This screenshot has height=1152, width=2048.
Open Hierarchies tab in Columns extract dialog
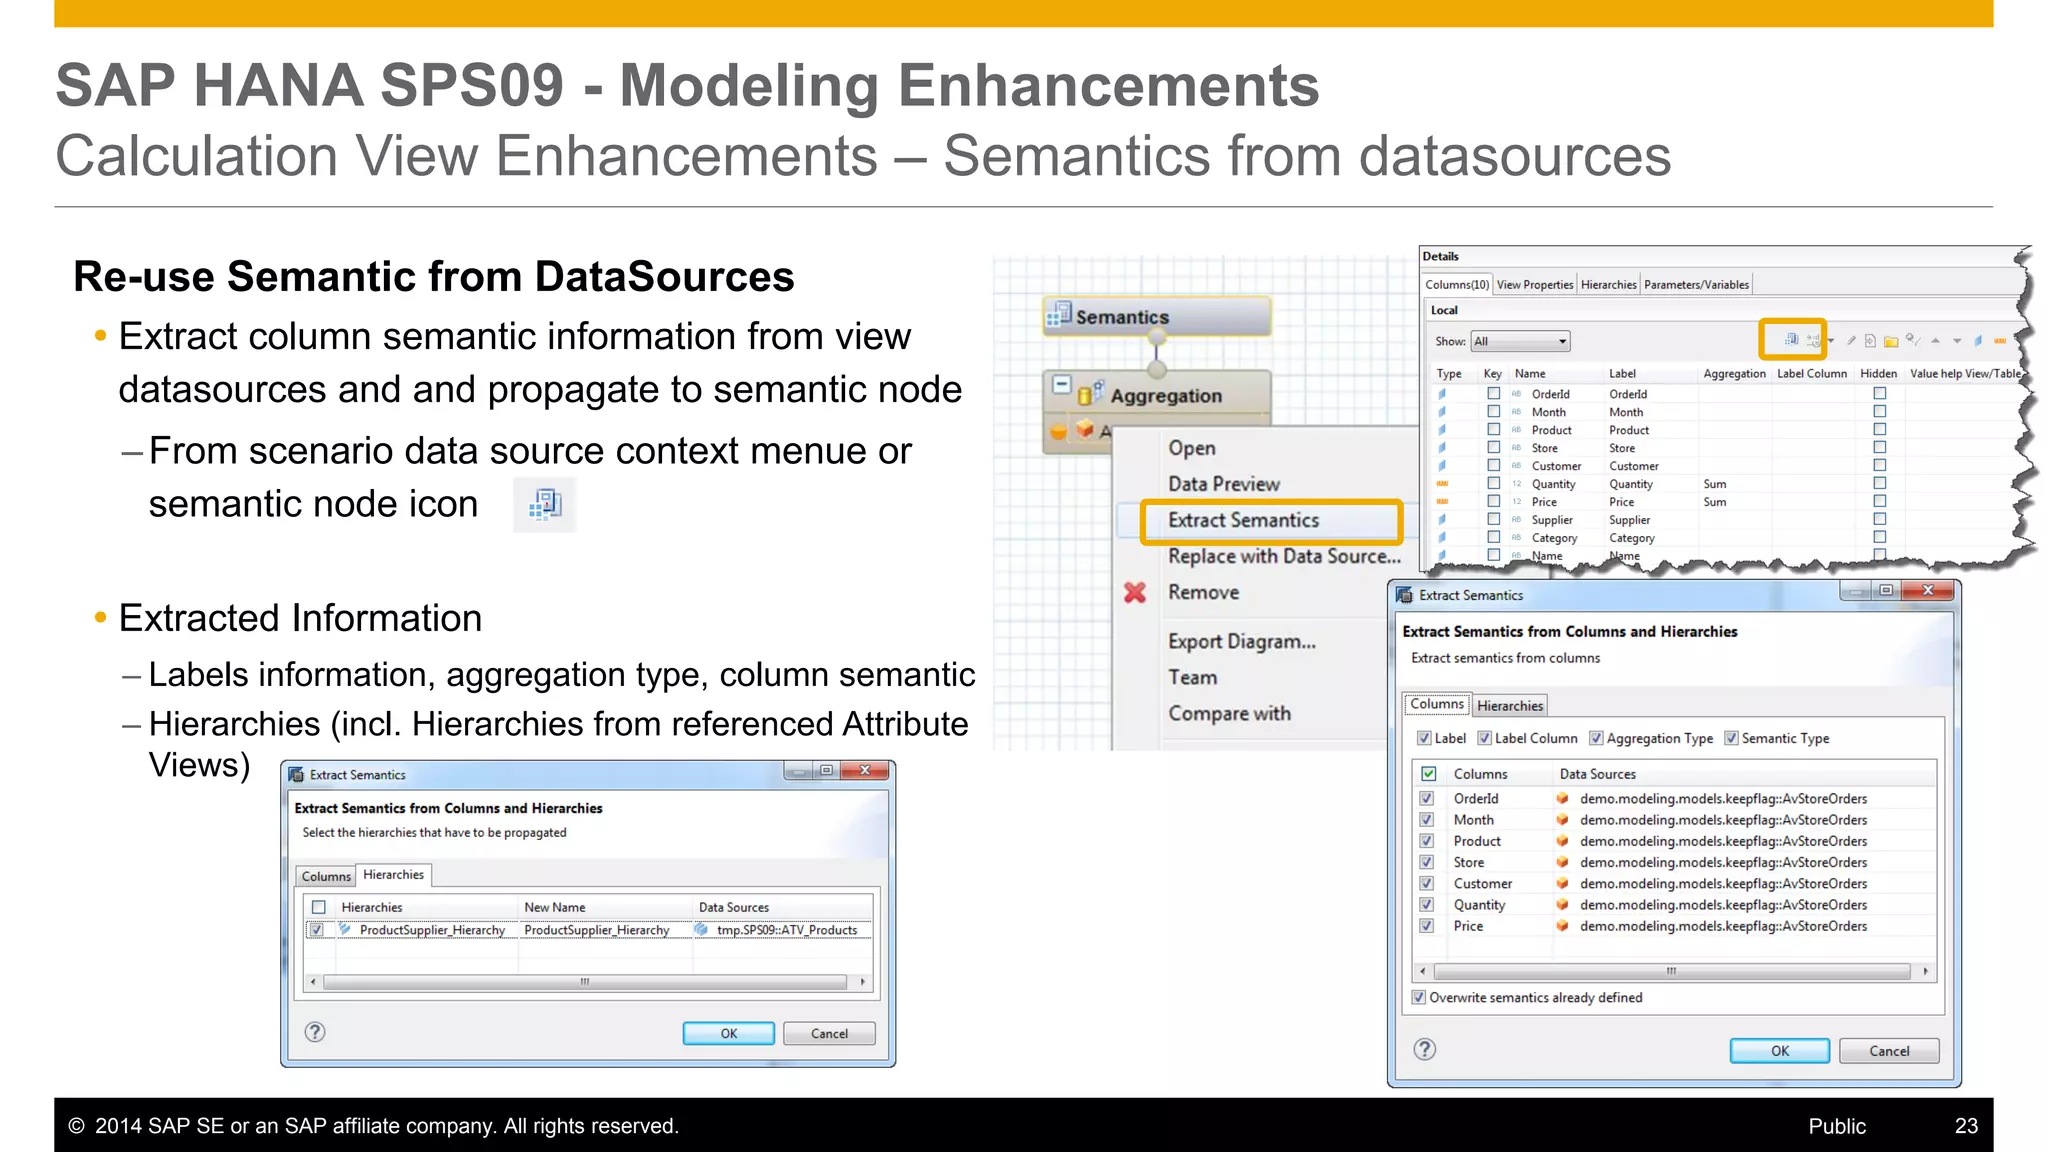pyautogui.click(x=1510, y=705)
